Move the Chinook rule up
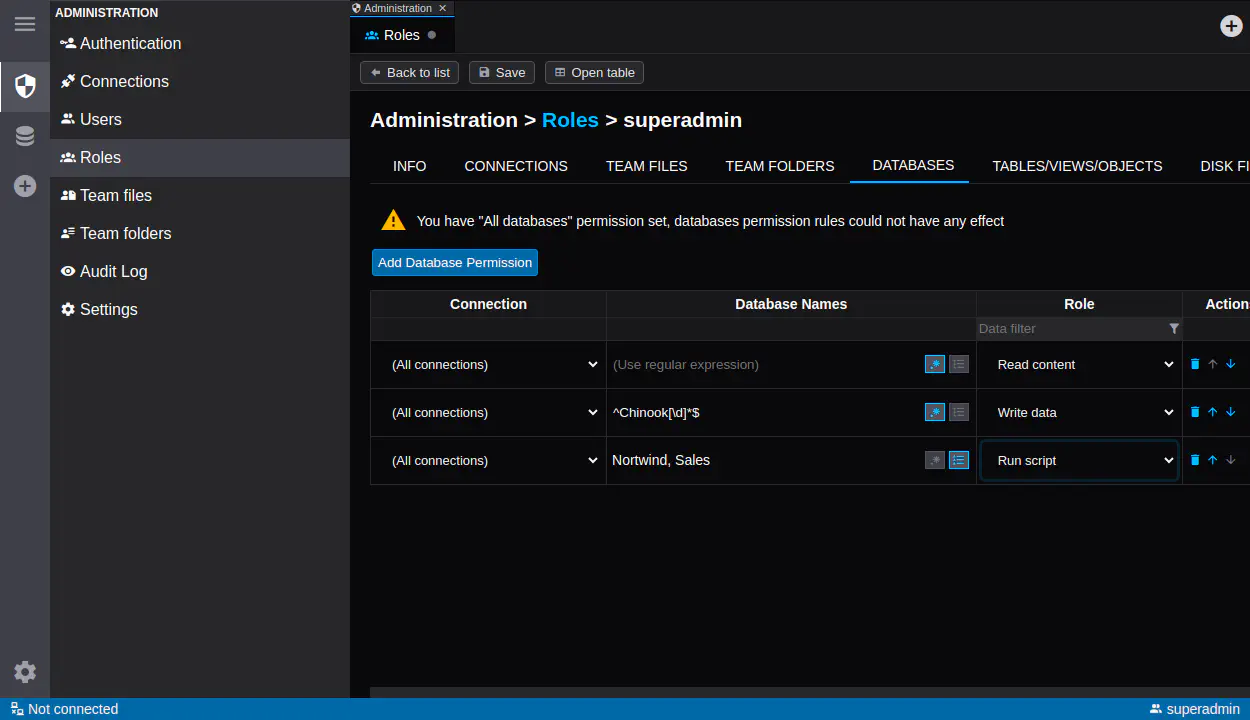Screen dimensions: 1250x720 (1213, 412)
